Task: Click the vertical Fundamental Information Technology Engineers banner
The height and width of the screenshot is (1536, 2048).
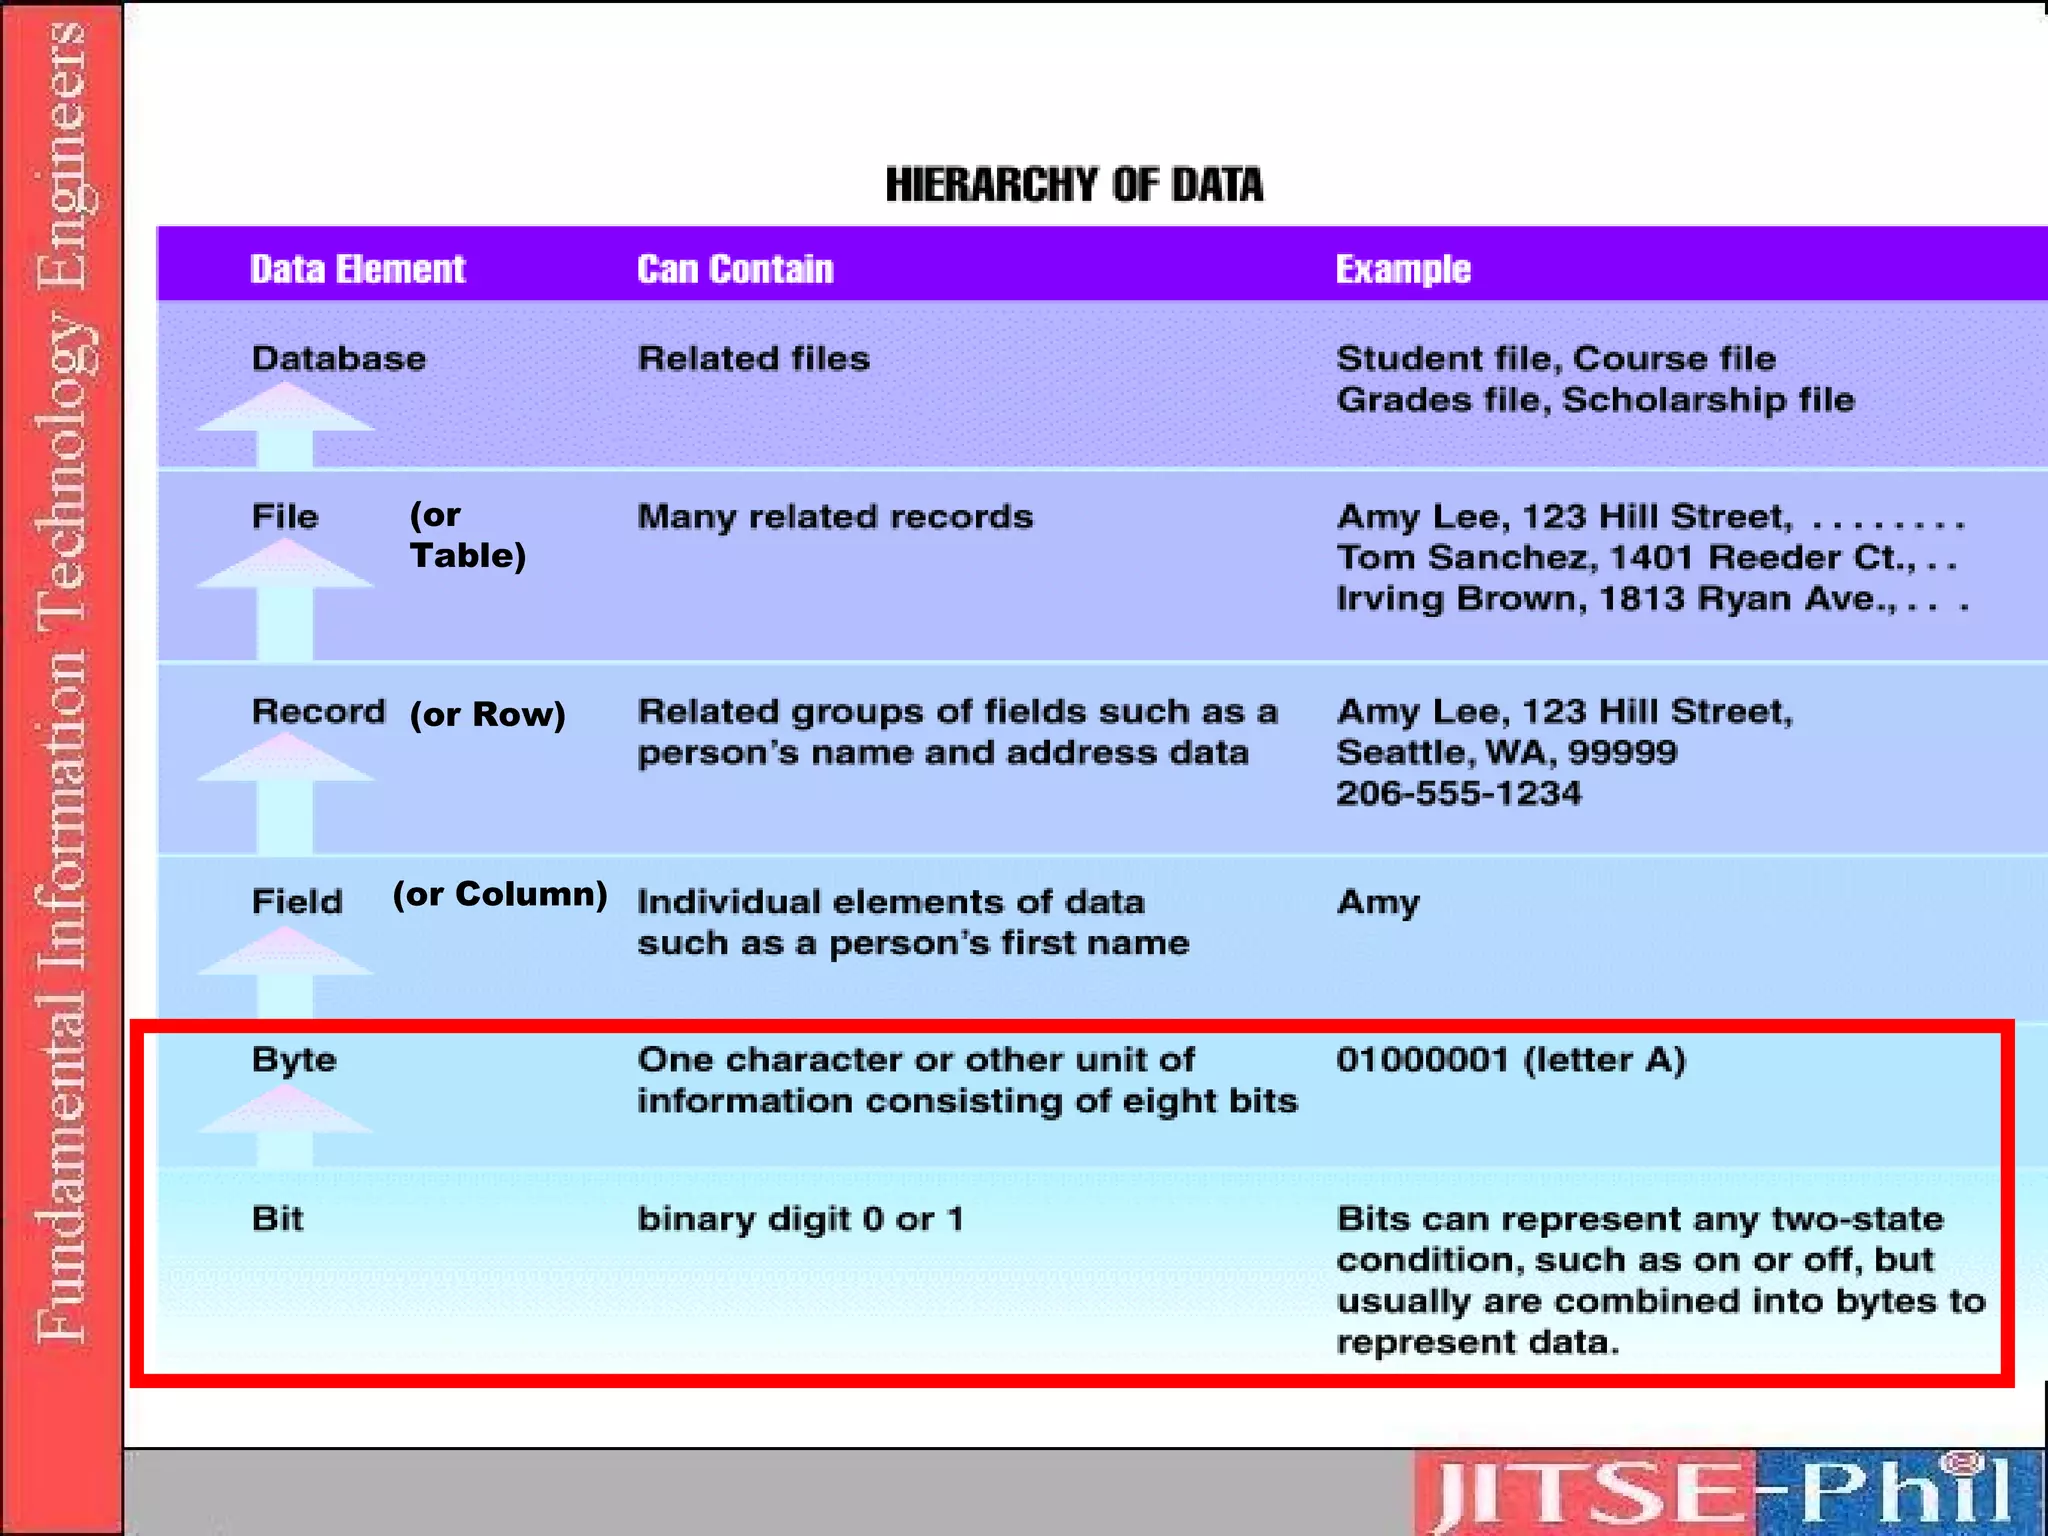Action: [x=62, y=680]
